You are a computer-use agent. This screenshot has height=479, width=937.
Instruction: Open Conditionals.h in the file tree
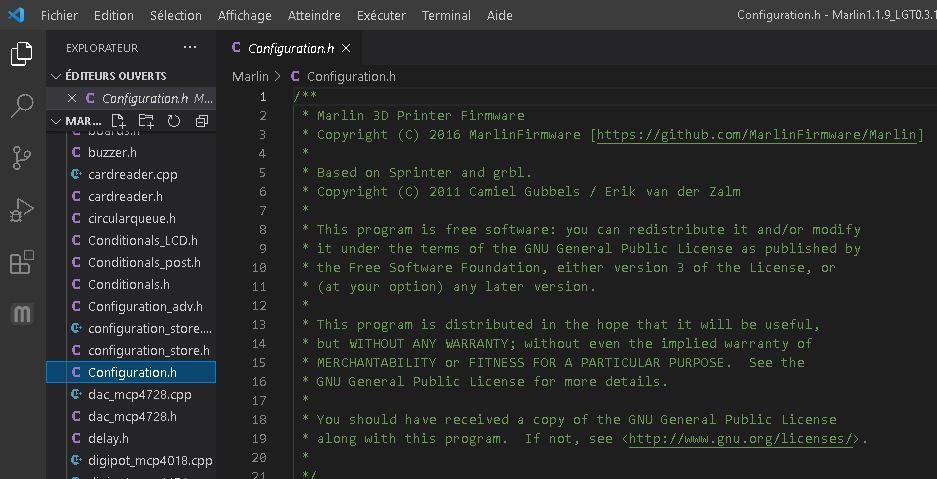[x=131, y=284]
